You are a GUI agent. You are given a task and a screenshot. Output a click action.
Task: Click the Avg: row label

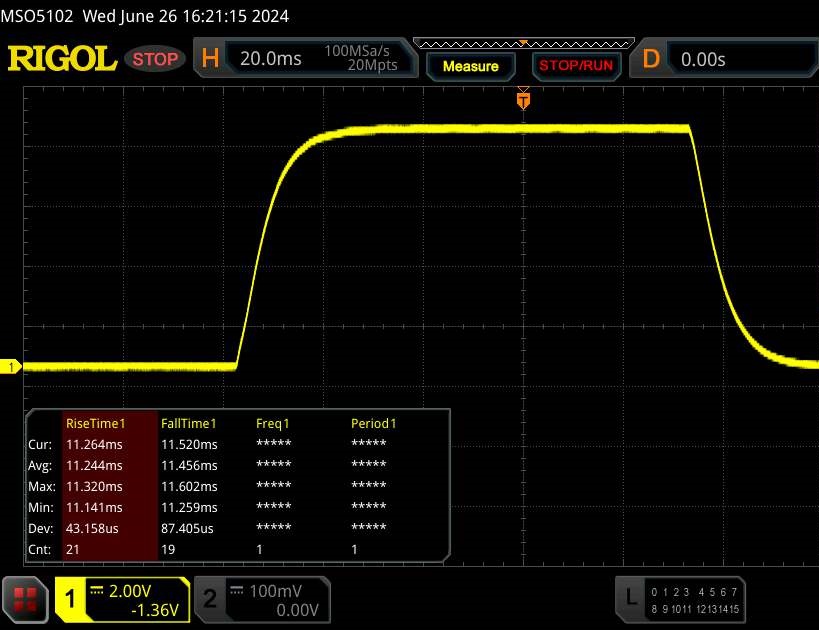click(x=40, y=465)
